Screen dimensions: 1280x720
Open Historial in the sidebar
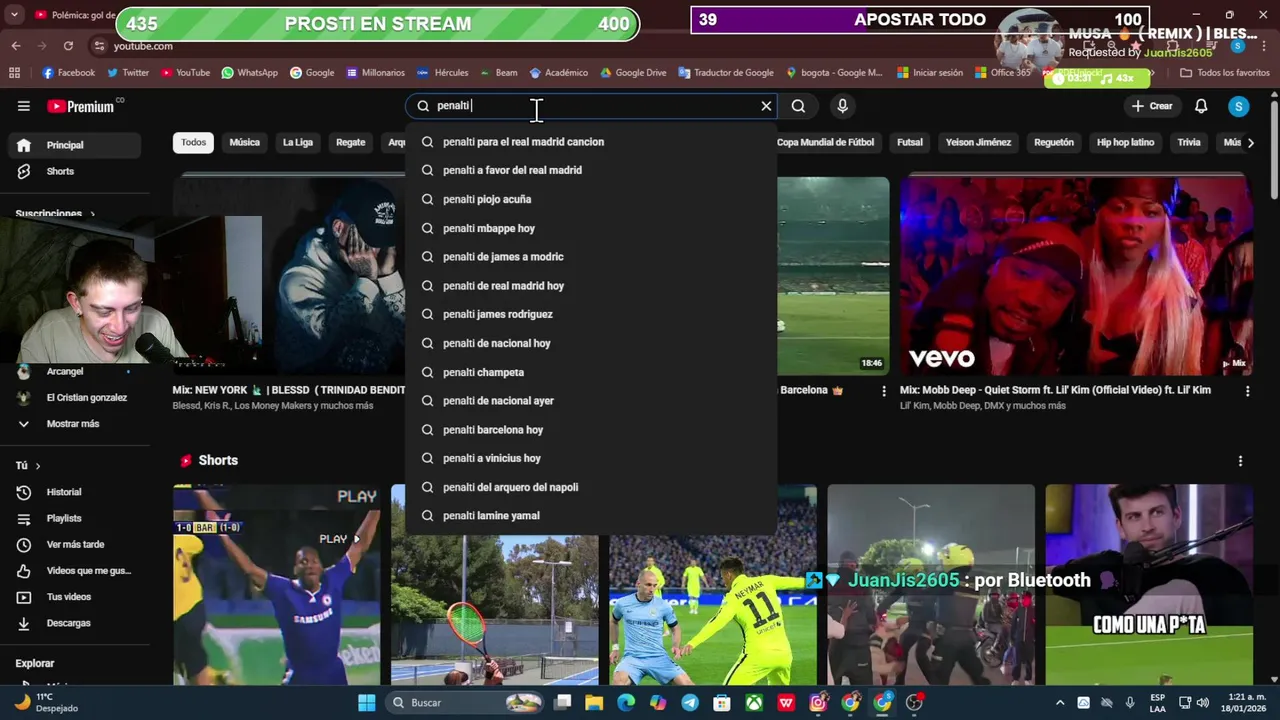(x=75, y=492)
